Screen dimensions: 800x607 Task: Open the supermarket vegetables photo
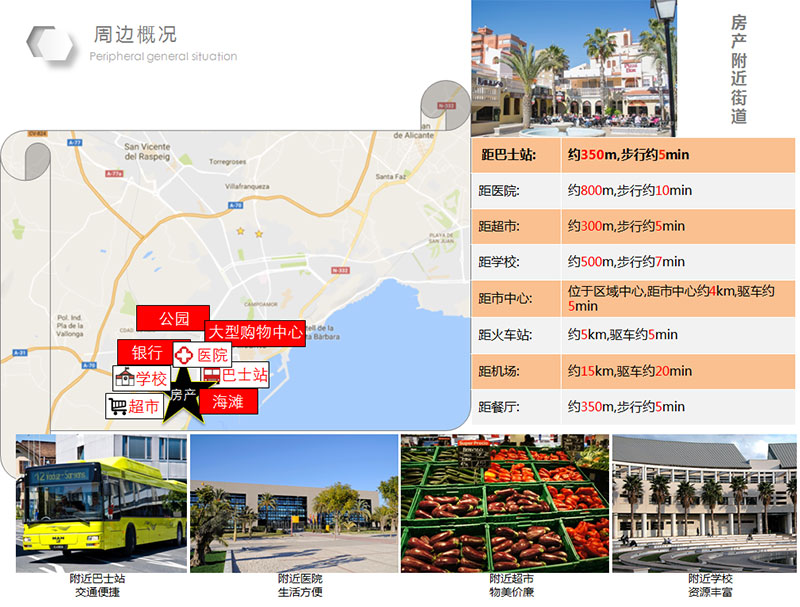point(504,503)
